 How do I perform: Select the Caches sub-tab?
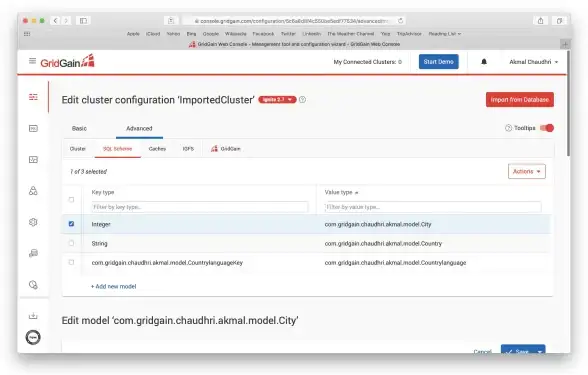[x=157, y=149]
